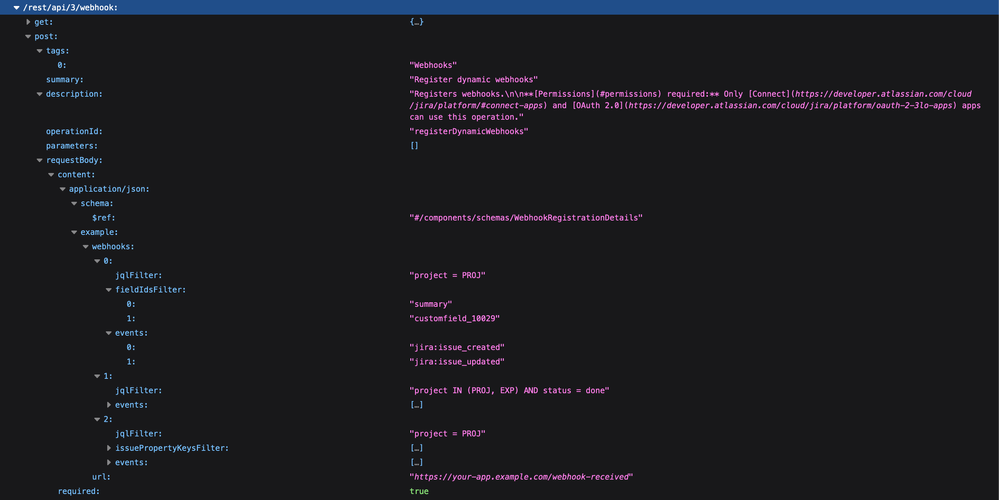
Task: Click collapsed […] value of webhook 2 events
Action: tap(417, 462)
